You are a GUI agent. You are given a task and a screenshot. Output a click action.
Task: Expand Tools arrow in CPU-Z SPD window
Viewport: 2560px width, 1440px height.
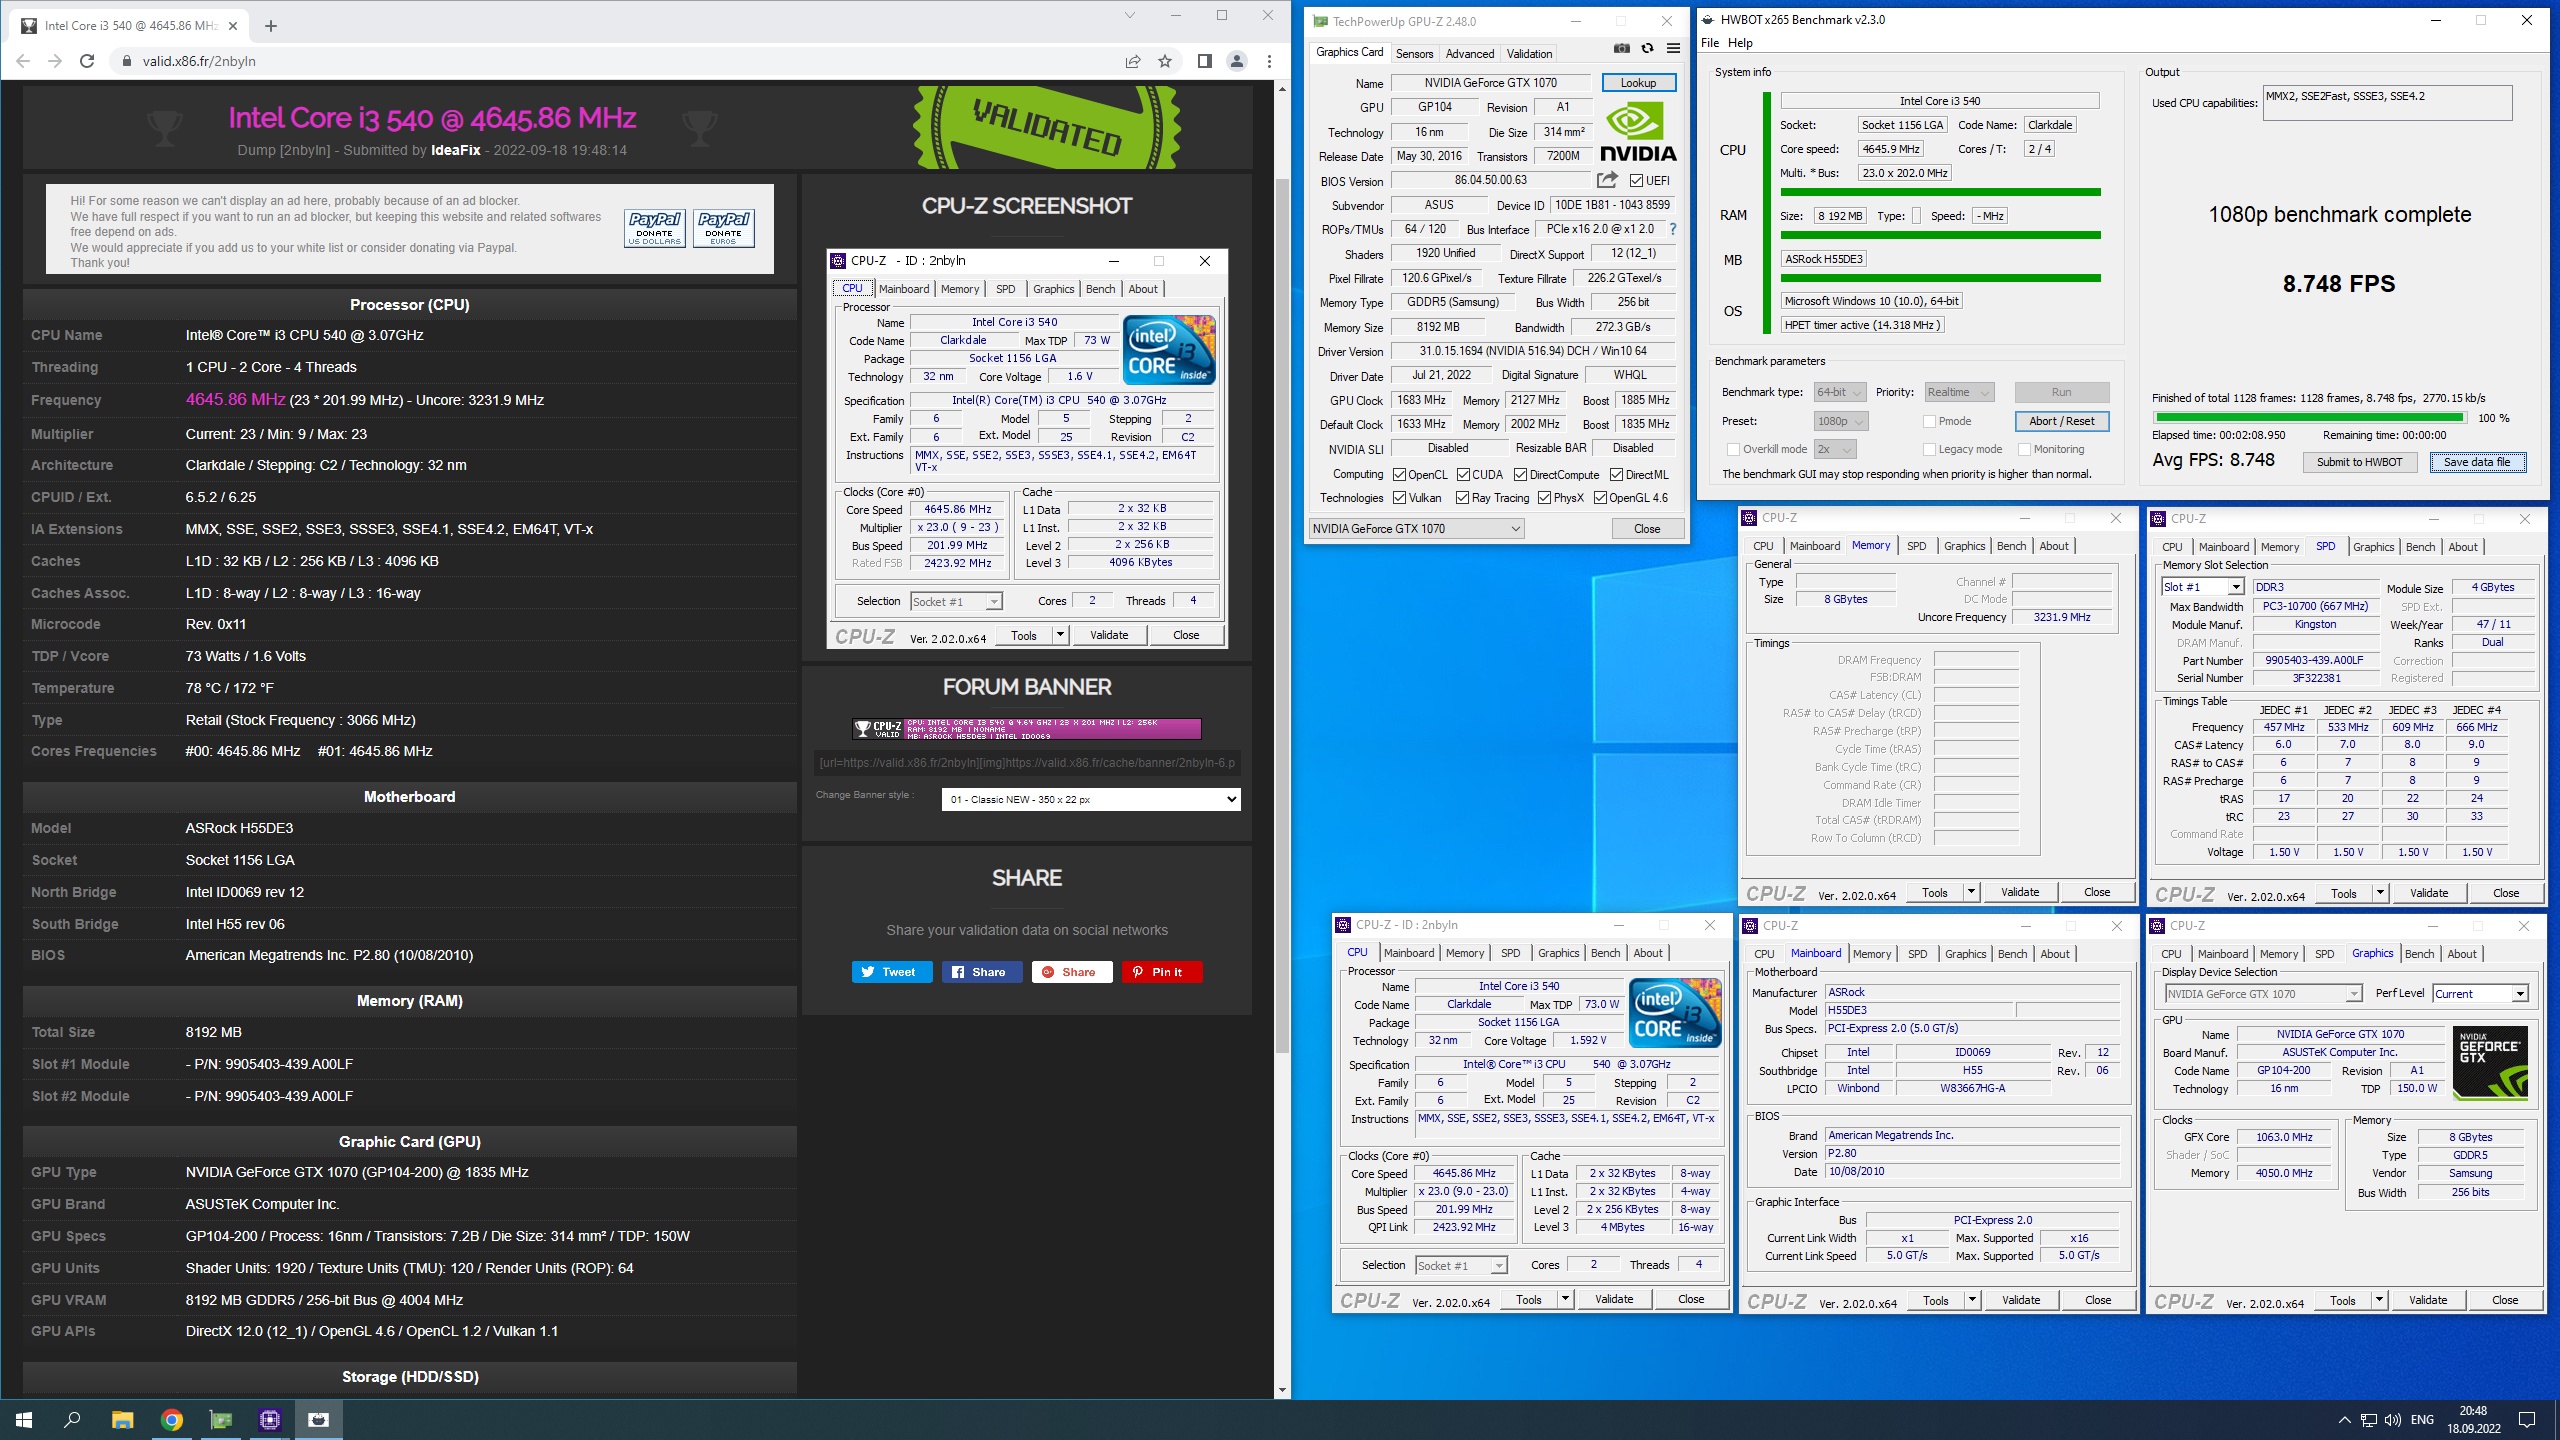[x=2380, y=893]
